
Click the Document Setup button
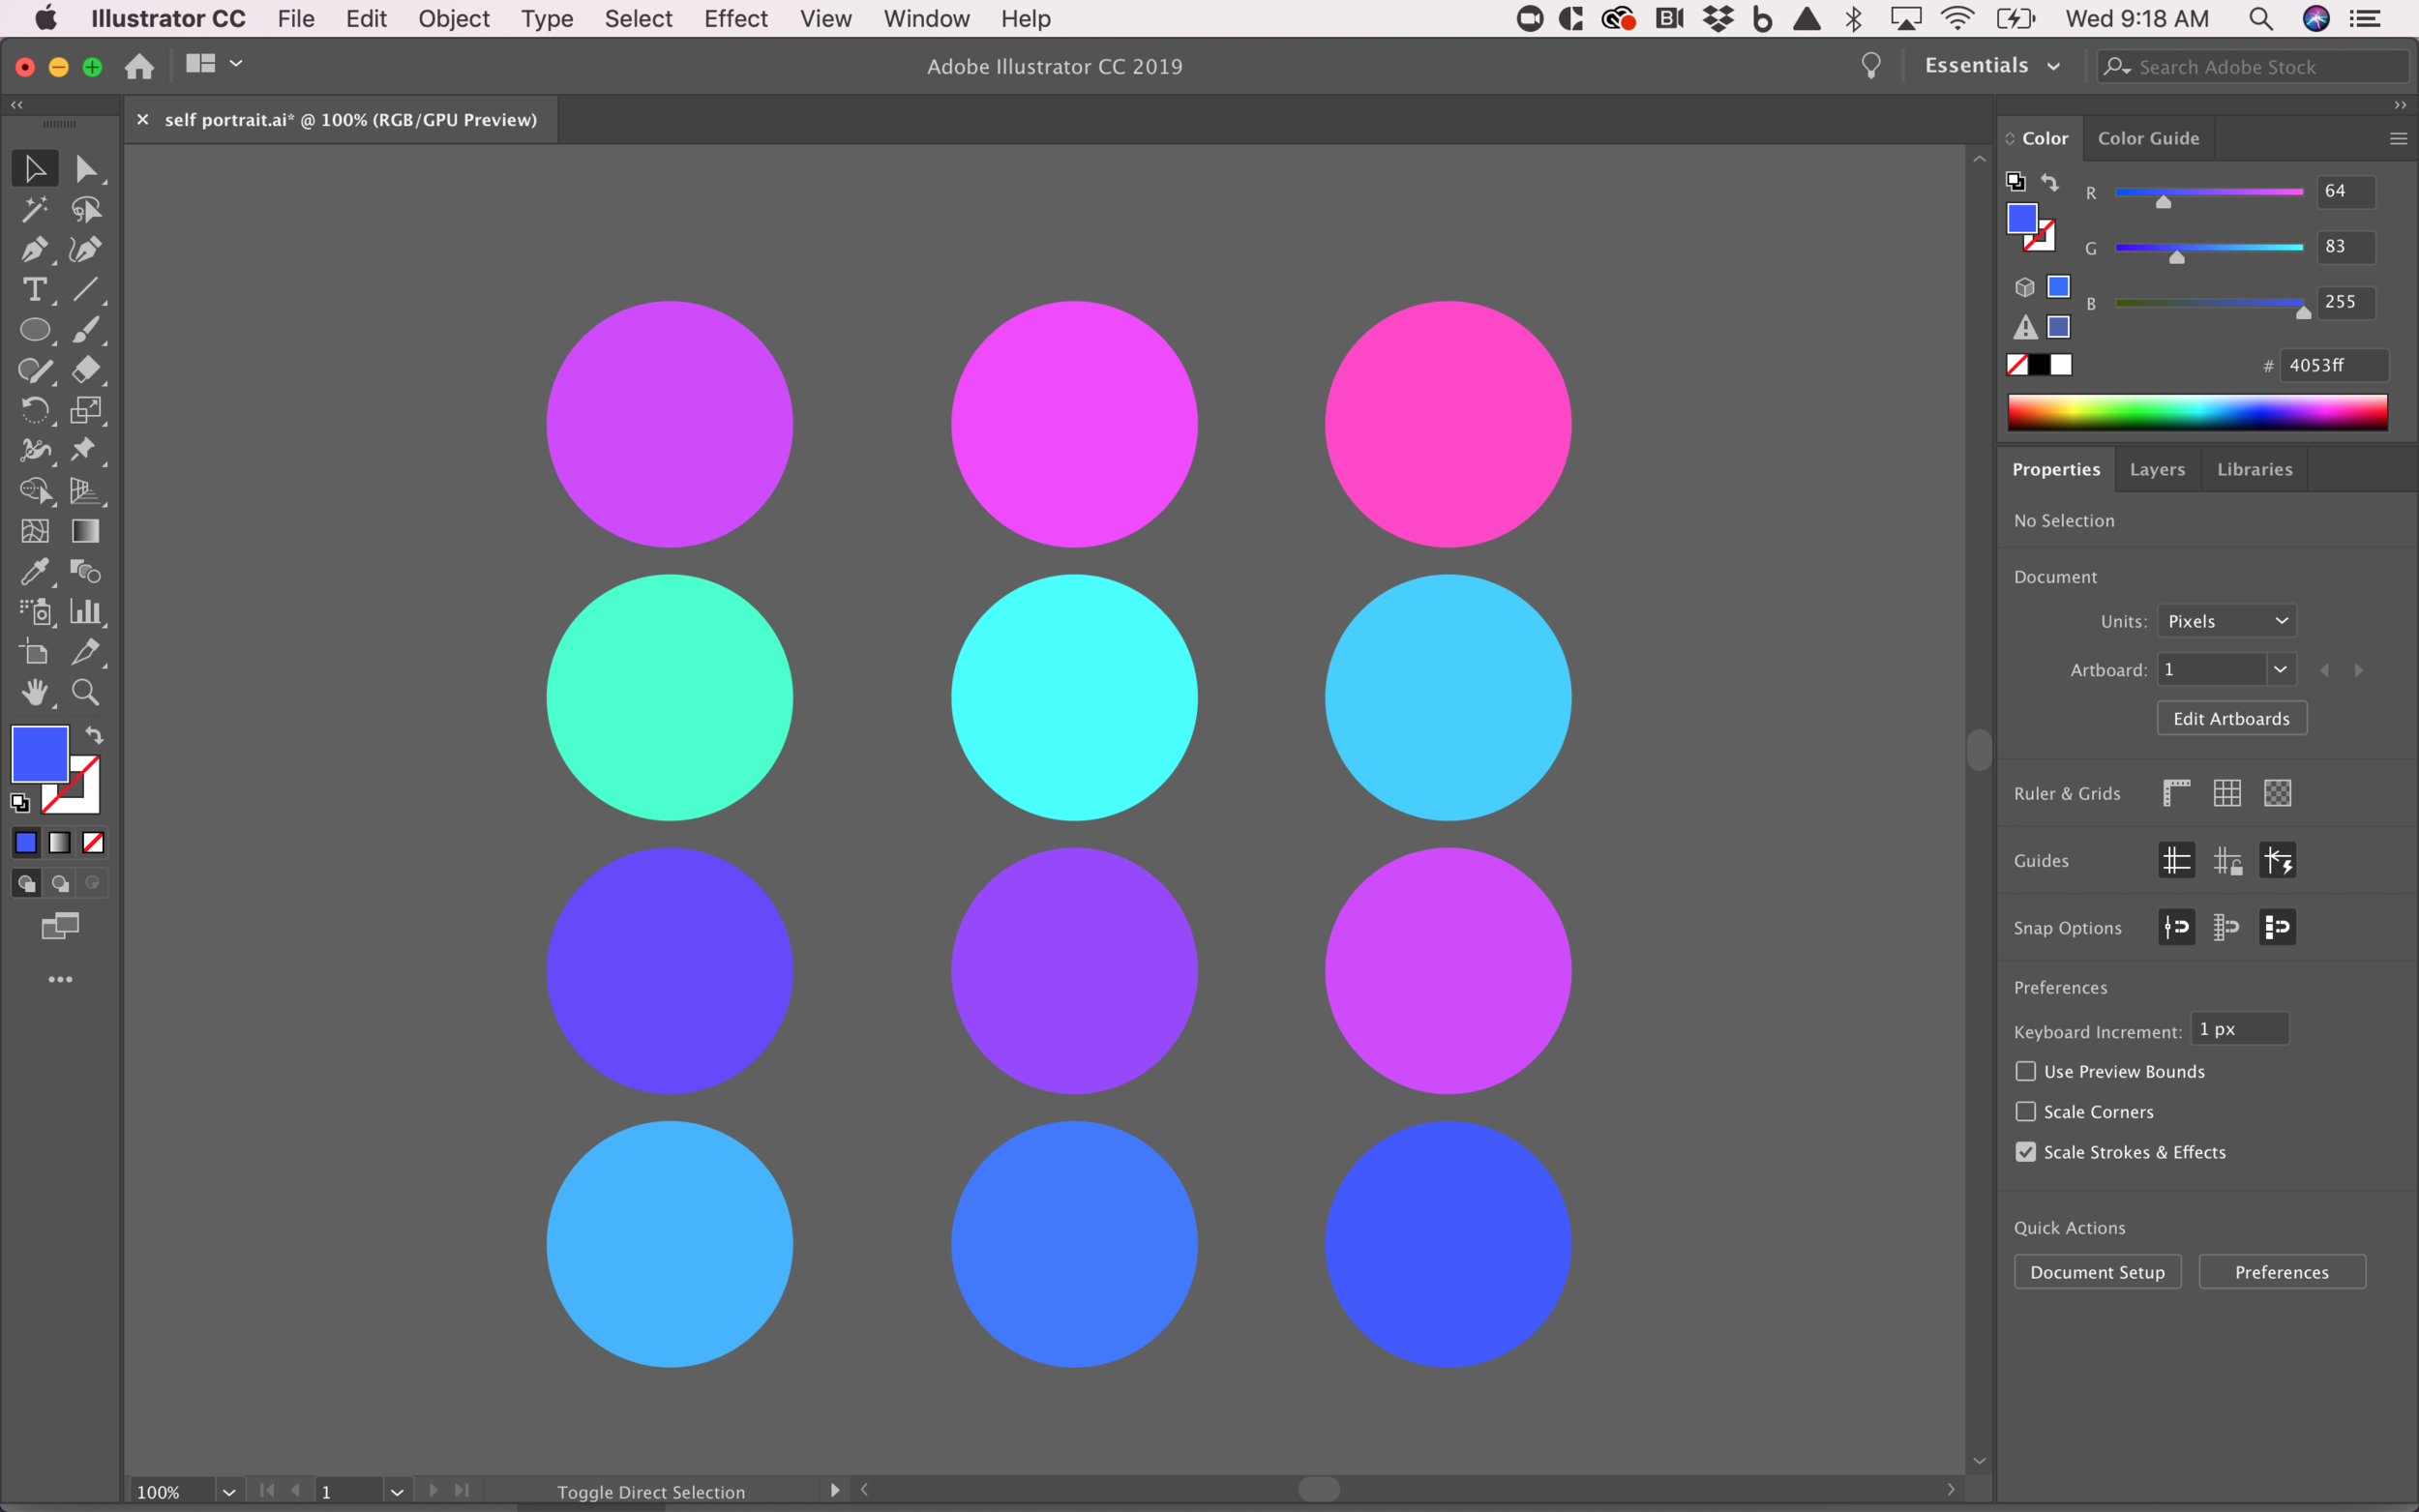(x=2096, y=1272)
